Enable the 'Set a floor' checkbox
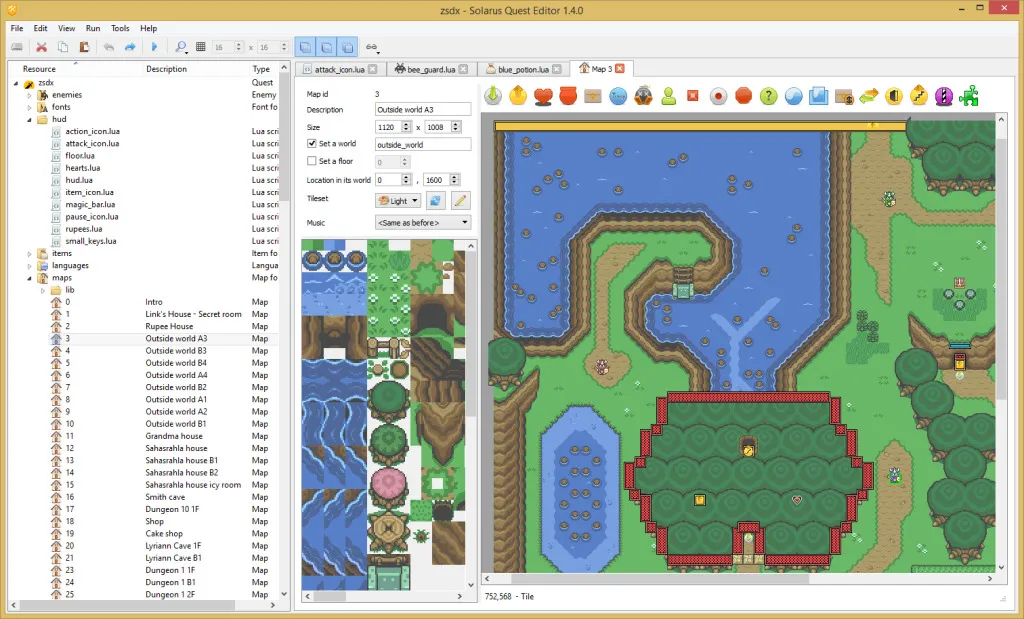Screen dimensions: 1024x619 (x=311, y=160)
